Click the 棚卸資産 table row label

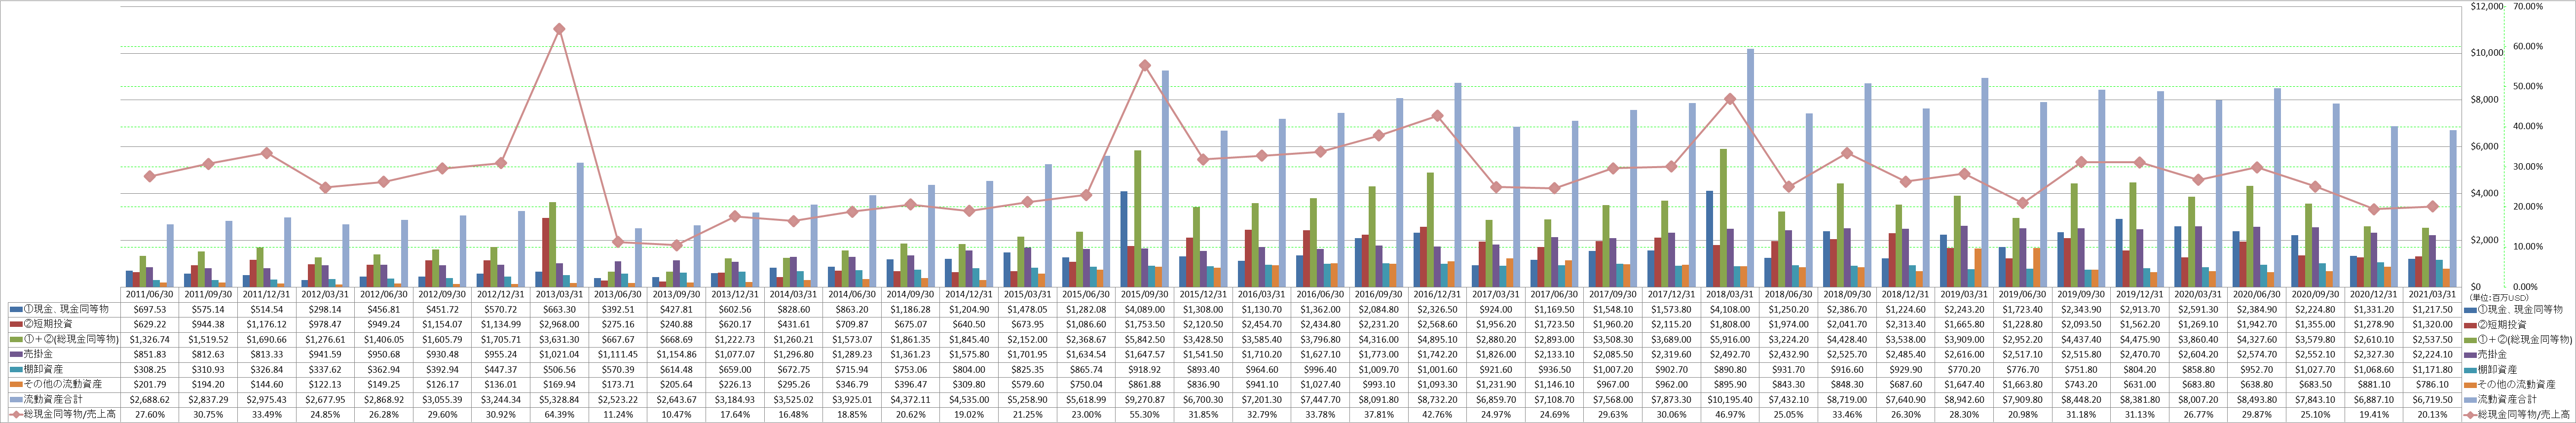(x=44, y=370)
